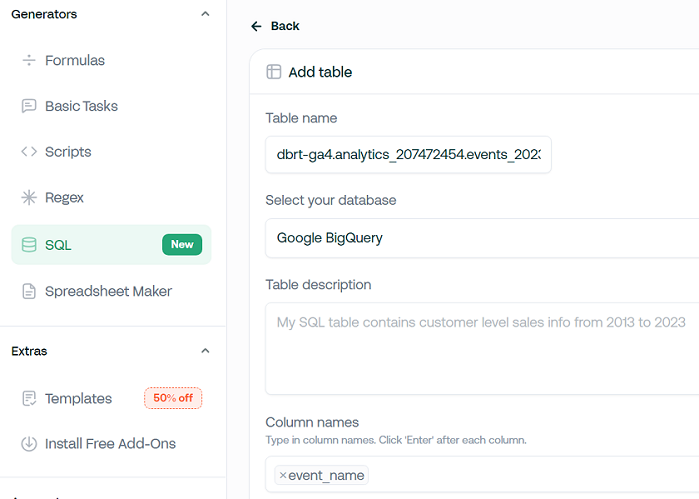The width and height of the screenshot is (699, 499).
Task: Click the Formulas divide icon
Action: pos(29,60)
